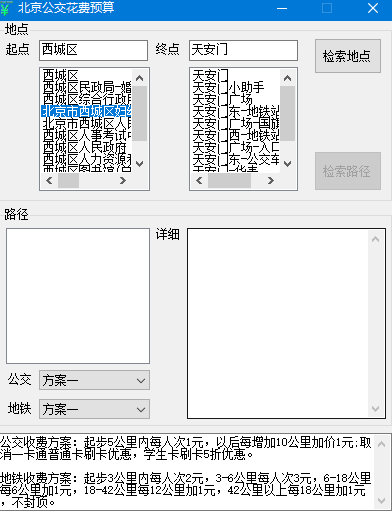Open the 地铁 方案一 dropdown
The image size is (392, 511).
[94, 409]
